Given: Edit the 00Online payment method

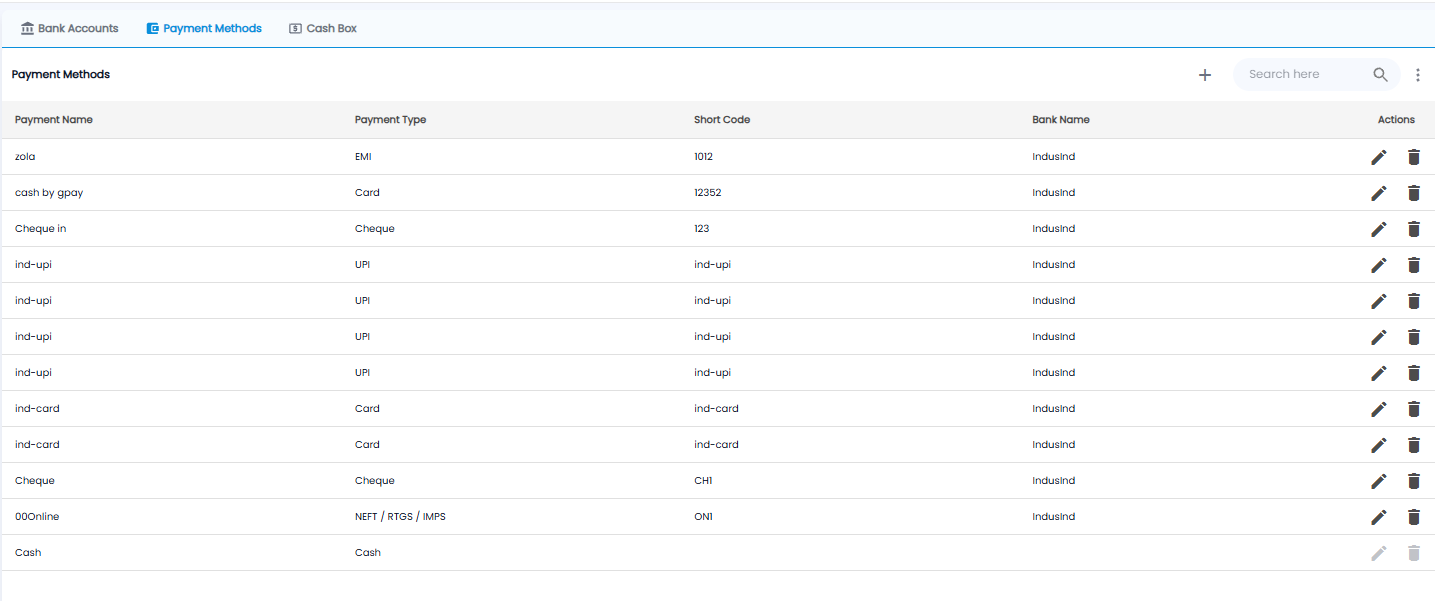Looking at the screenshot, I should click(1379, 517).
